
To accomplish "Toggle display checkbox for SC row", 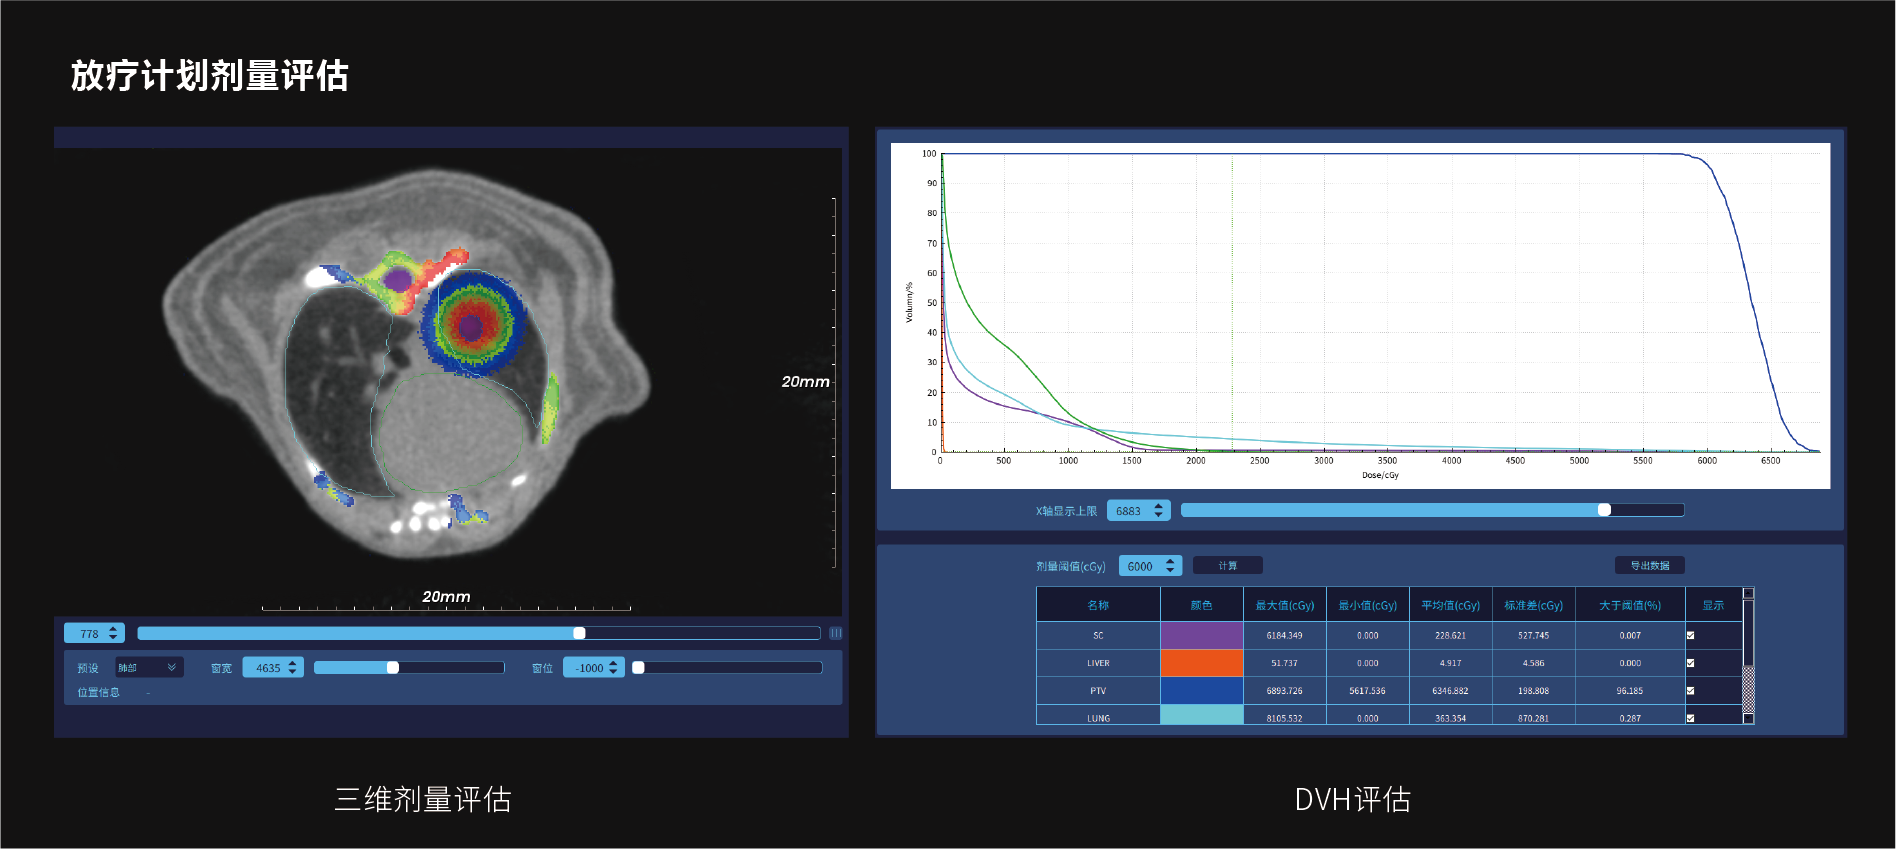I will pos(1690,635).
